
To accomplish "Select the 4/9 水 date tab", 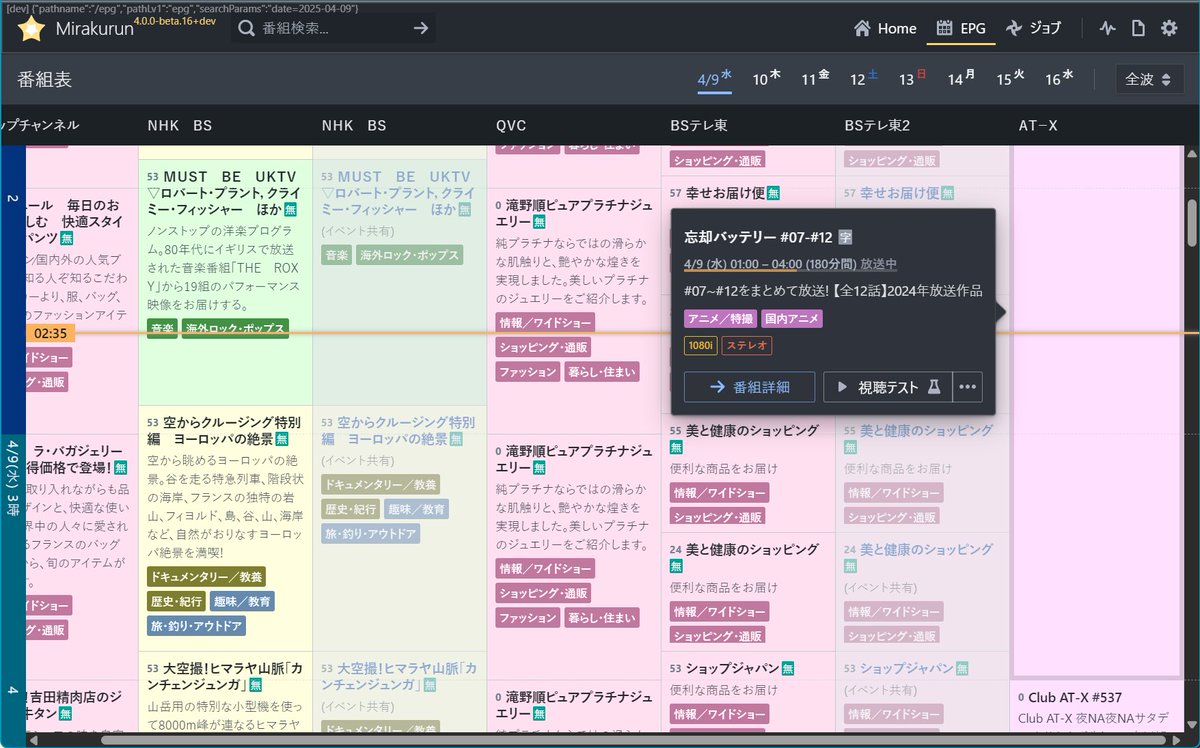I will pos(715,78).
